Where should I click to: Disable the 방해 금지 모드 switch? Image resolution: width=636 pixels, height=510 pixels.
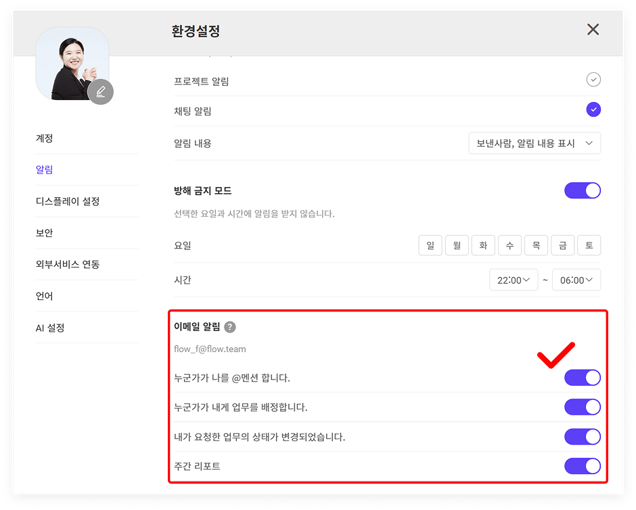point(582,190)
